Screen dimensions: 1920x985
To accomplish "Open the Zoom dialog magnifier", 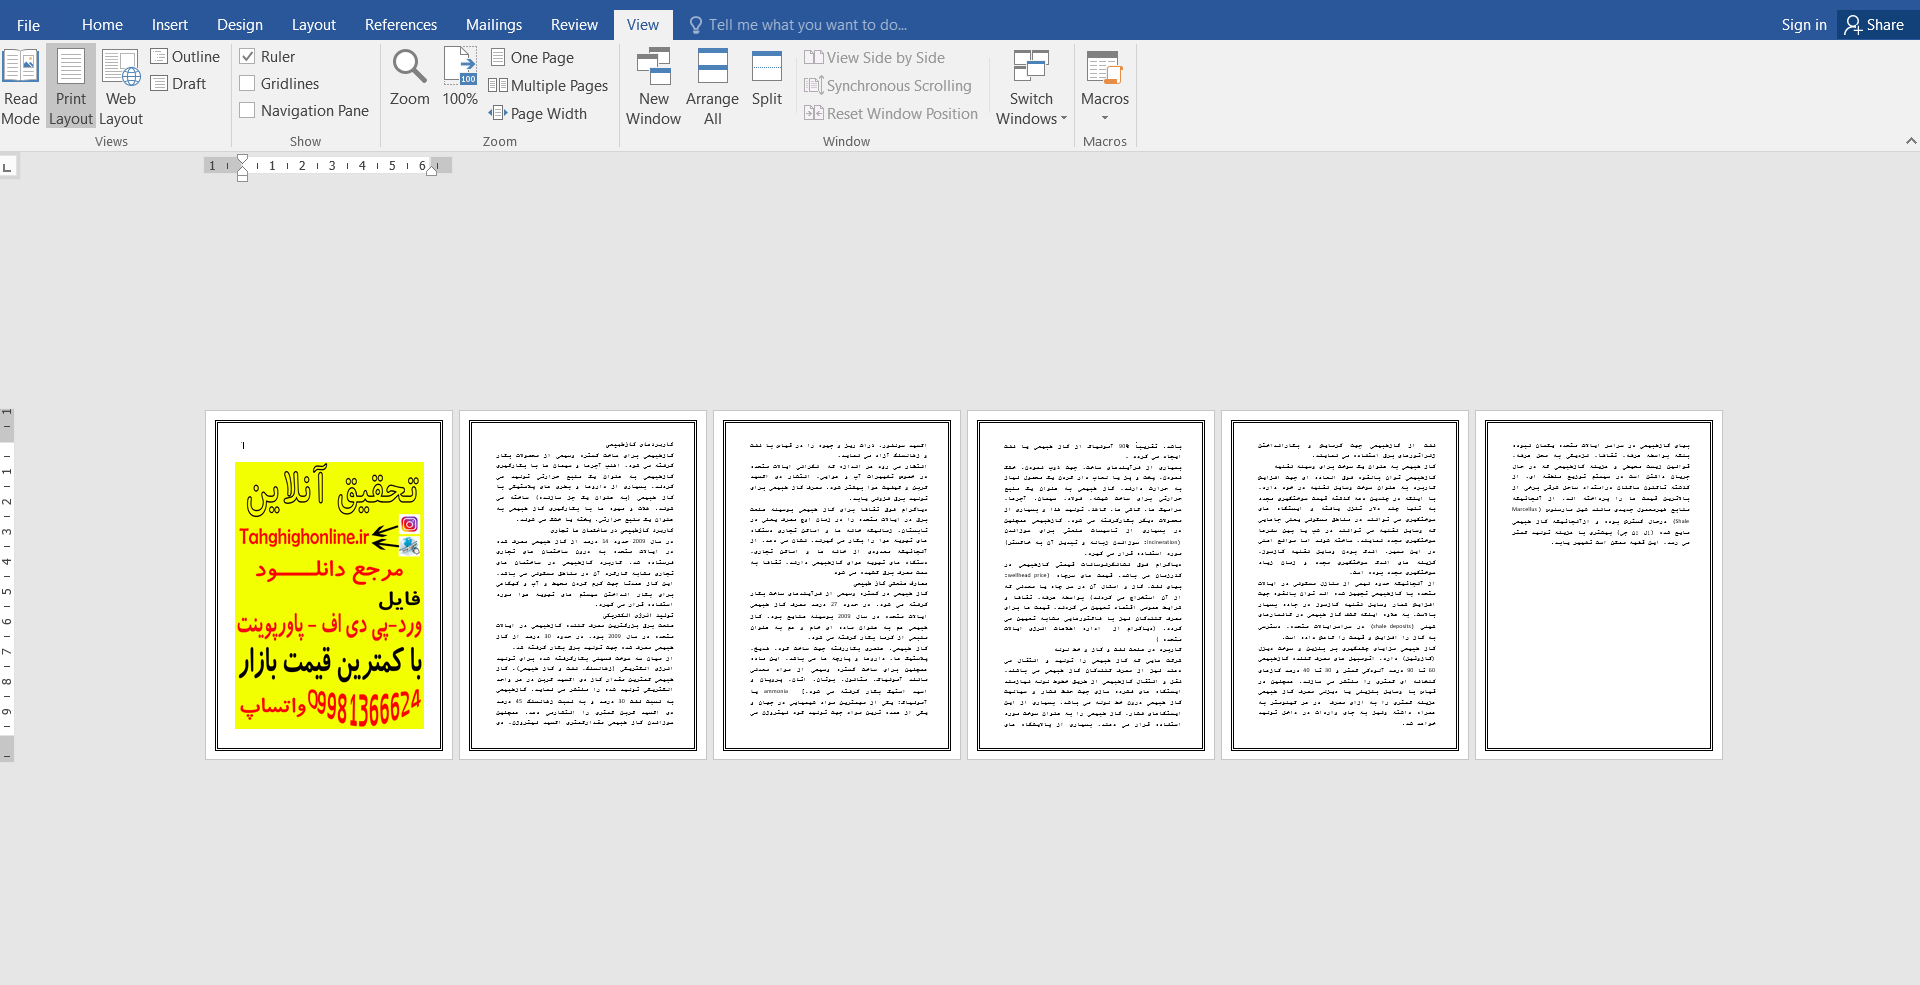I will pyautogui.click(x=410, y=77).
